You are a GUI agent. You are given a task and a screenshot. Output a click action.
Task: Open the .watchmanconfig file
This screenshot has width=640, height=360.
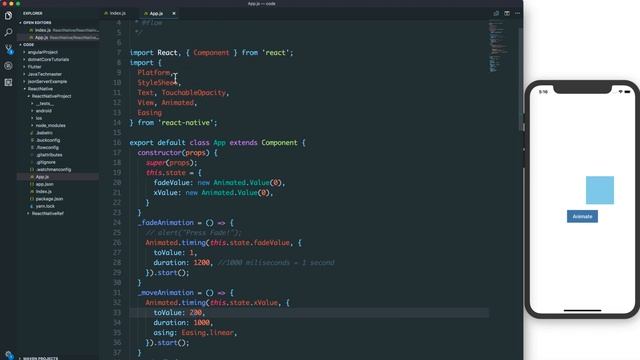tap(53, 170)
